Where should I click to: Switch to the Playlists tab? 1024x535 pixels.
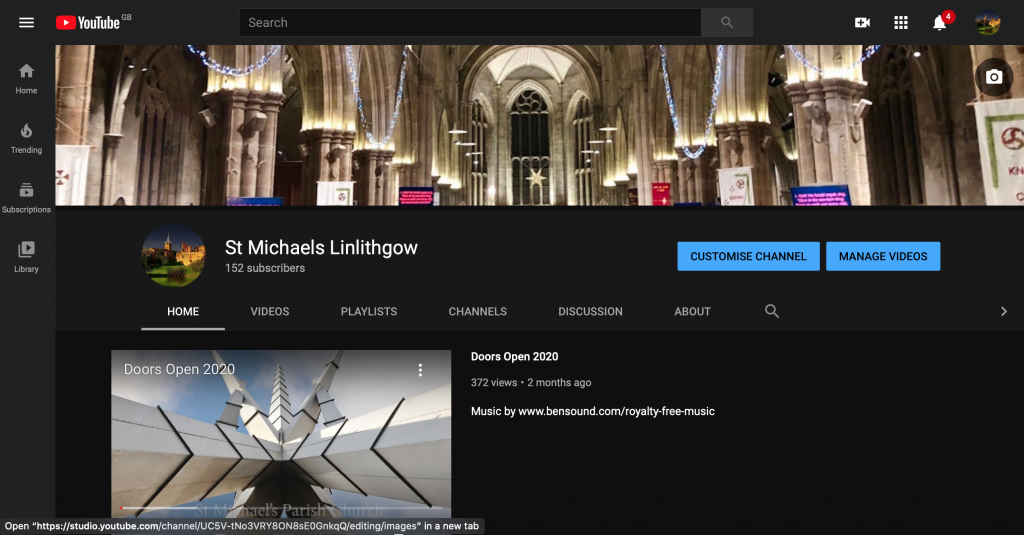369,311
